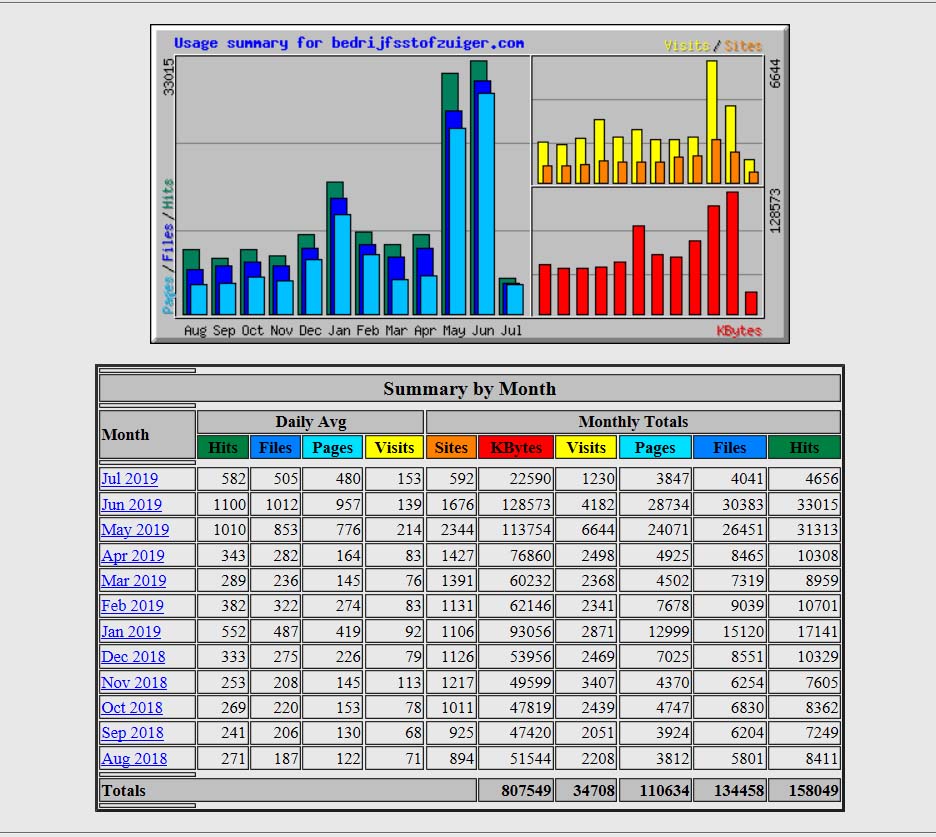Open the Jun 2019 monthly statistics link

coord(131,504)
